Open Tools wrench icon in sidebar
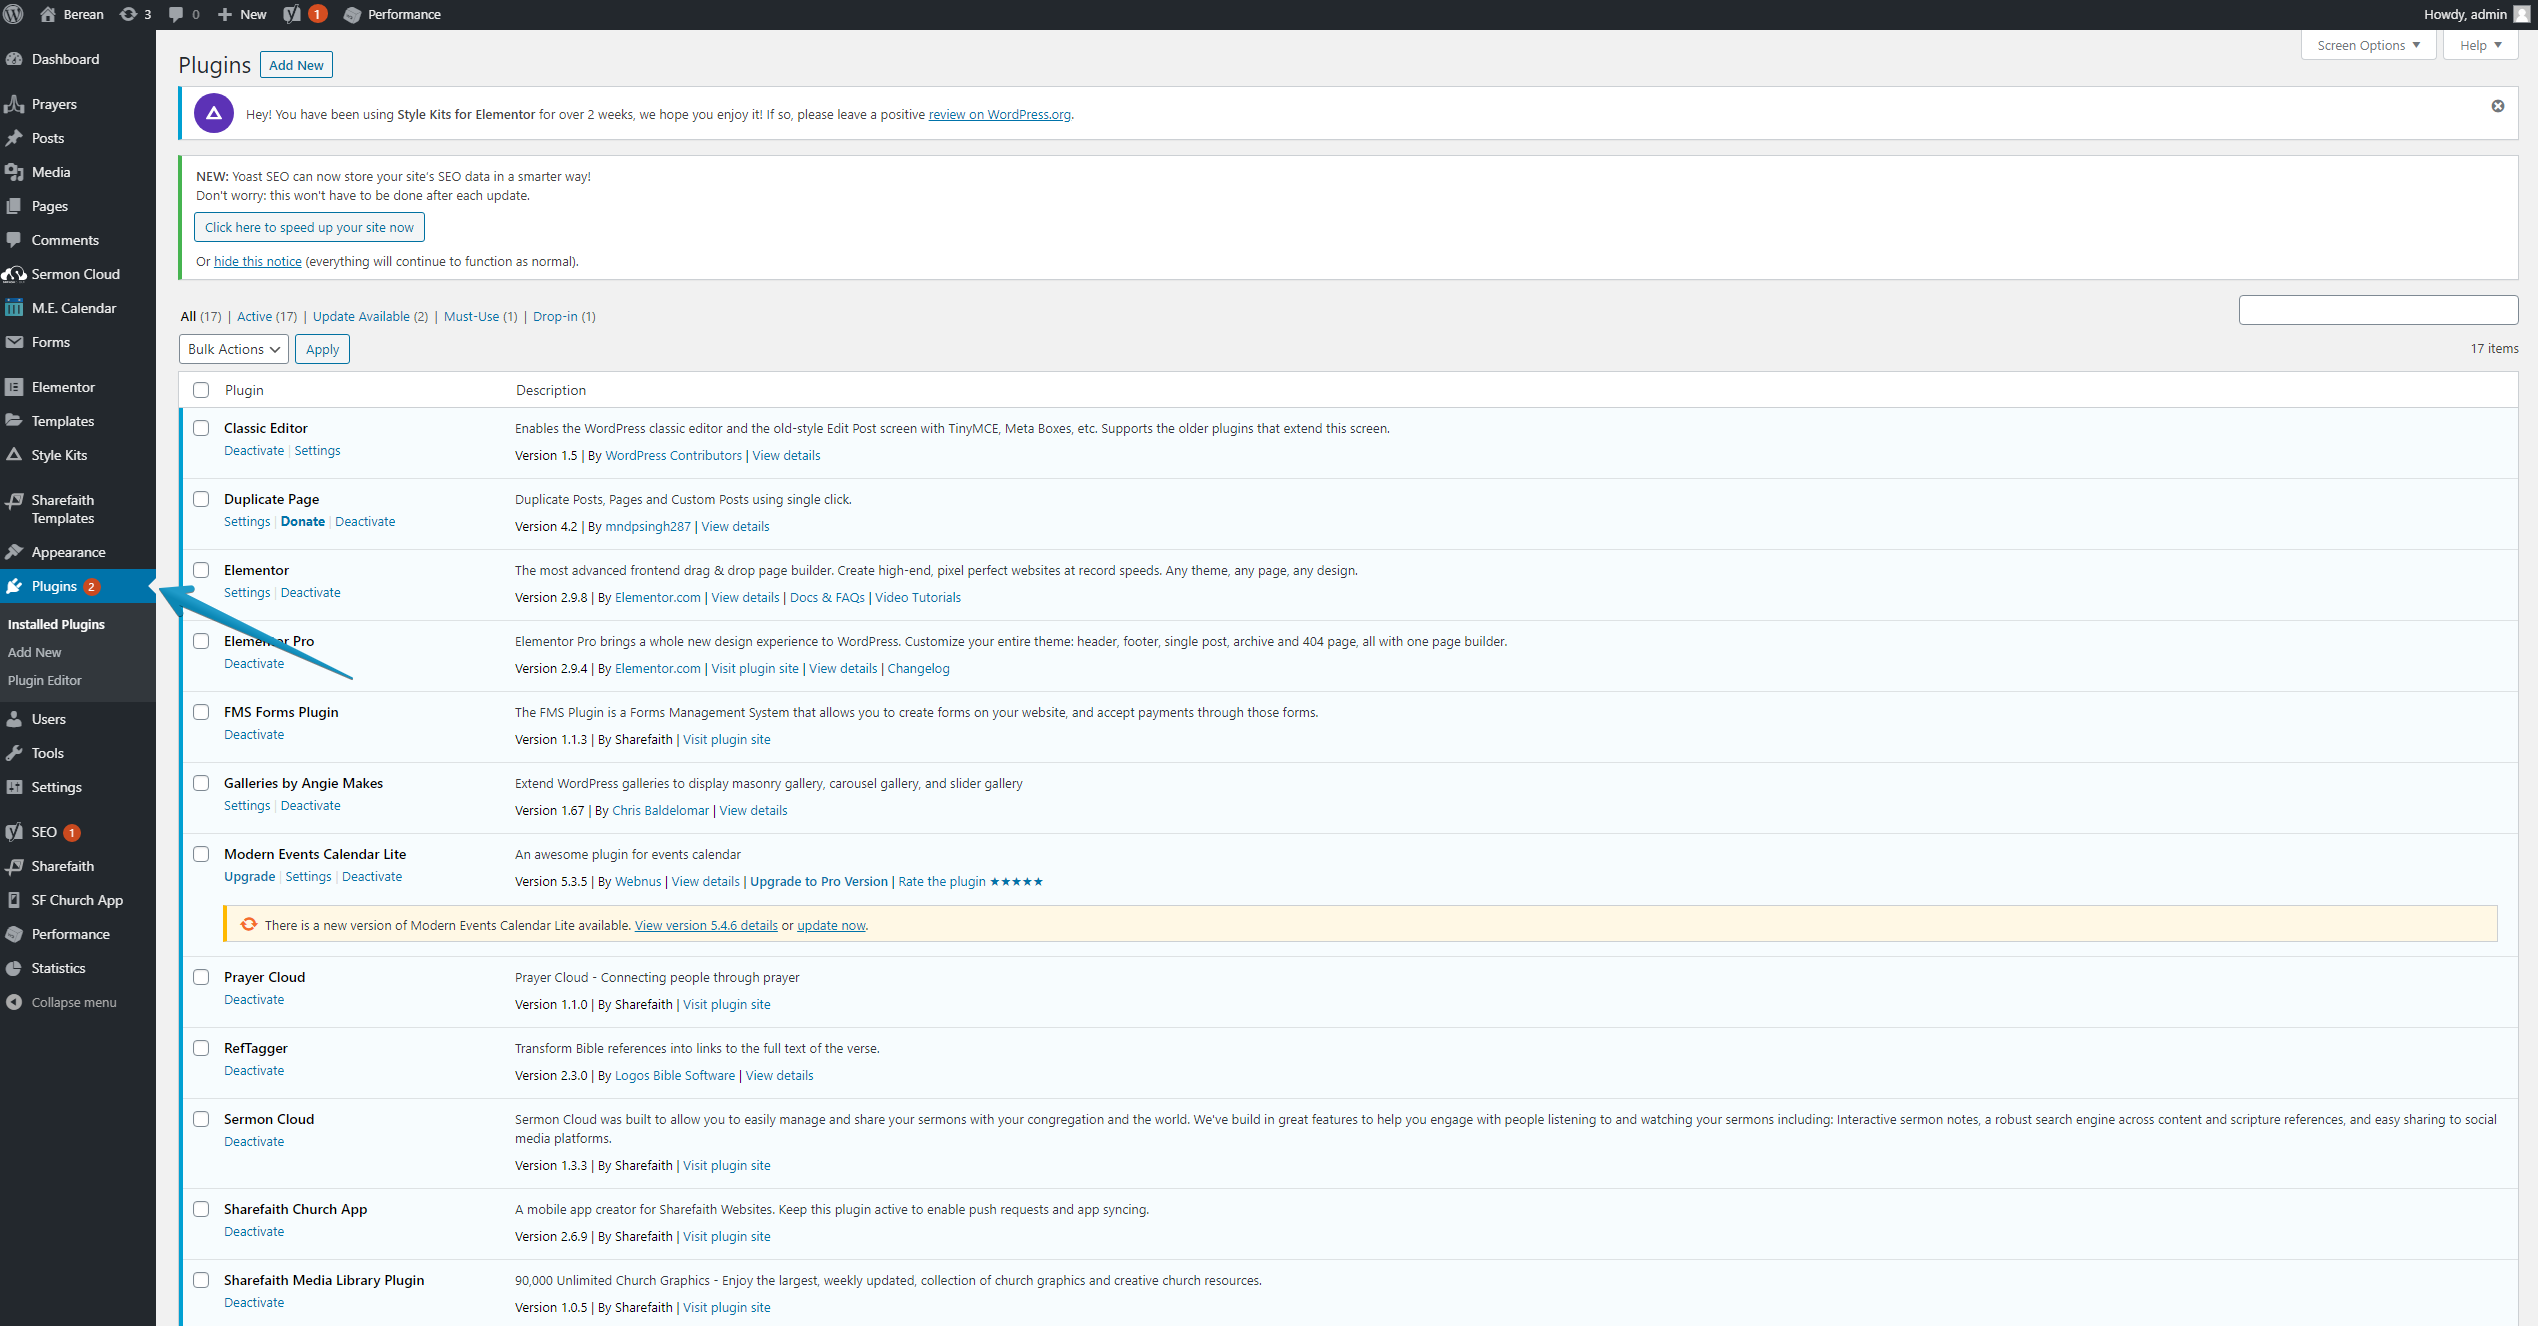This screenshot has width=2538, height=1326. point(14,753)
